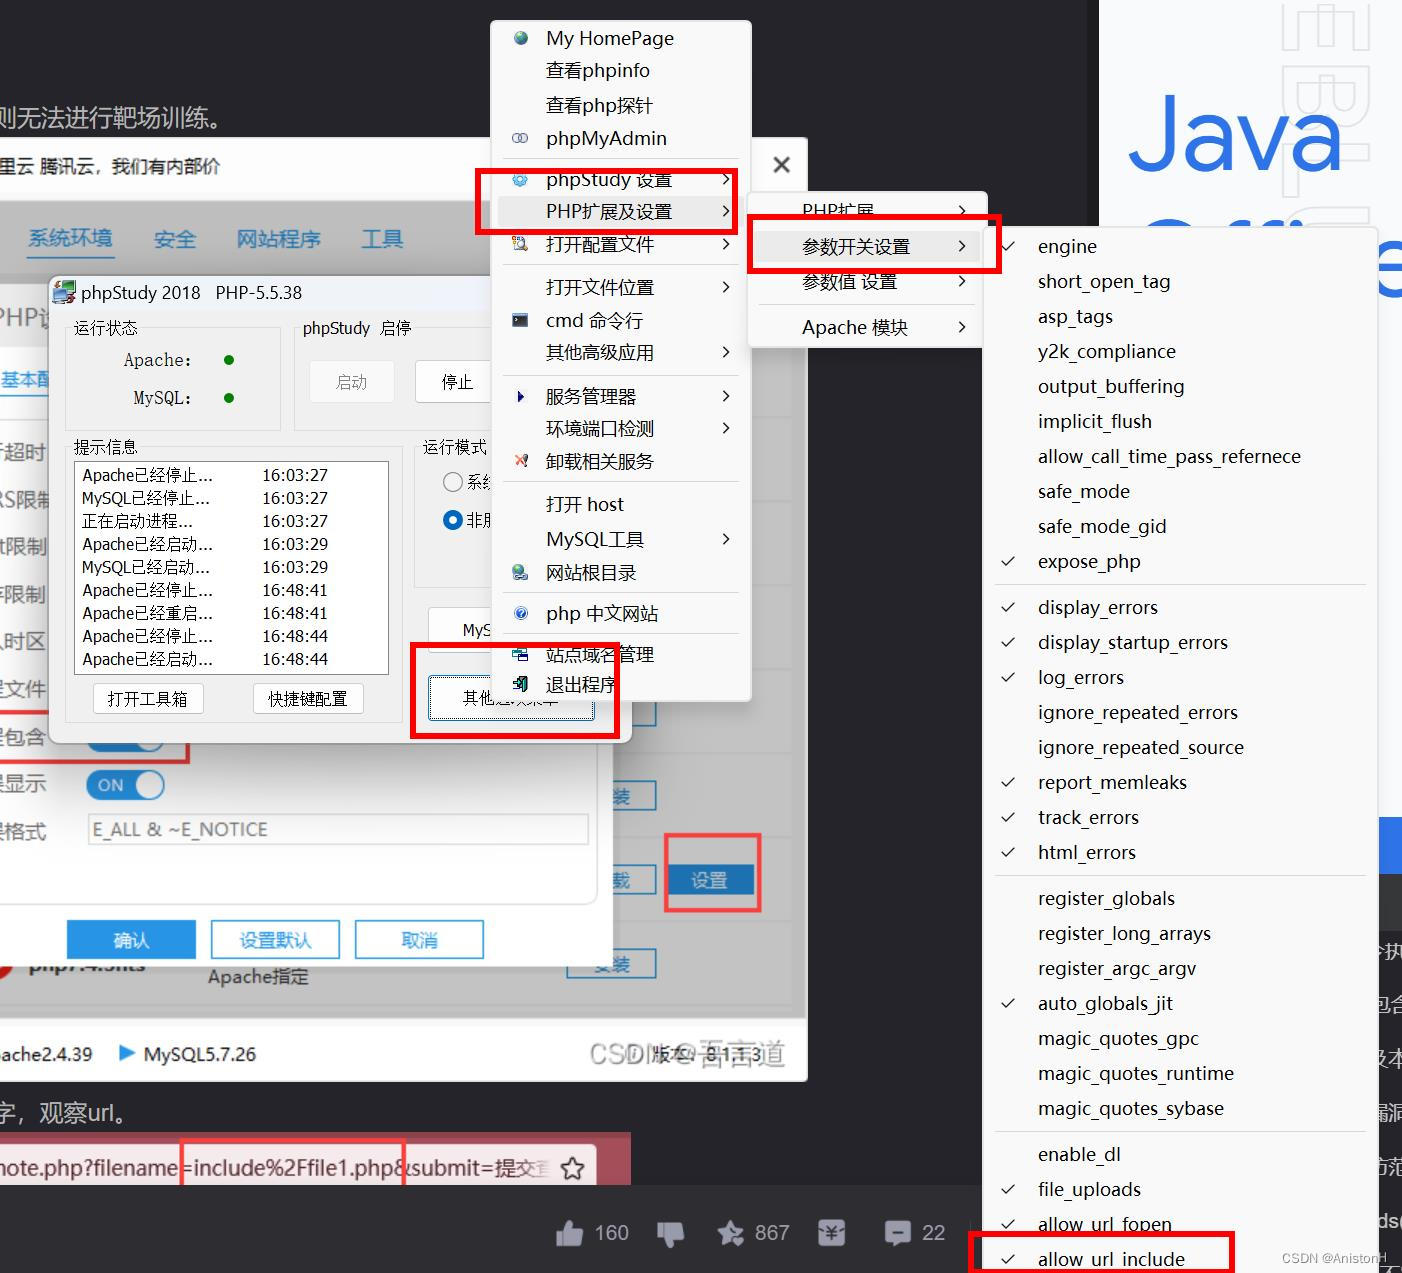Image resolution: width=1402 pixels, height=1273 pixels.
Task: Expand the 环境端口检测 submenu
Action: coord(620,428)
